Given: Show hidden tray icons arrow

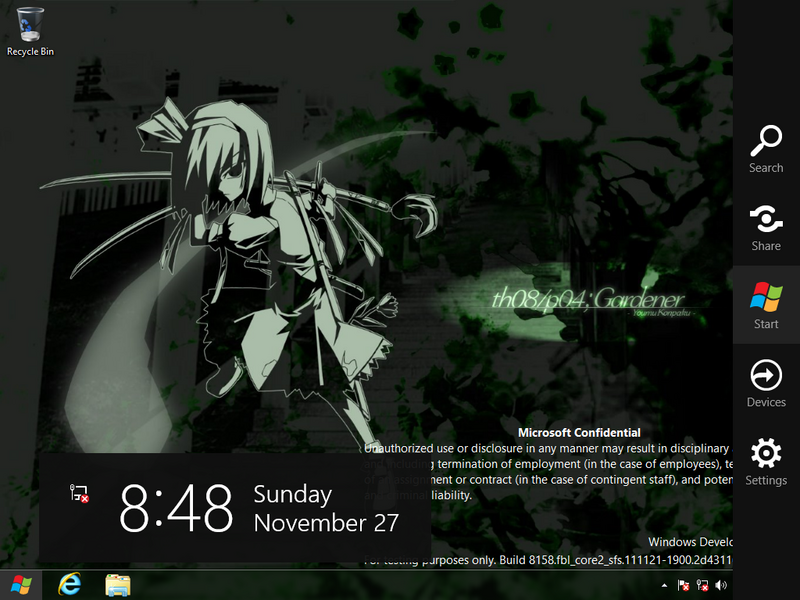Looking at the screenshot, I should 664,585.
